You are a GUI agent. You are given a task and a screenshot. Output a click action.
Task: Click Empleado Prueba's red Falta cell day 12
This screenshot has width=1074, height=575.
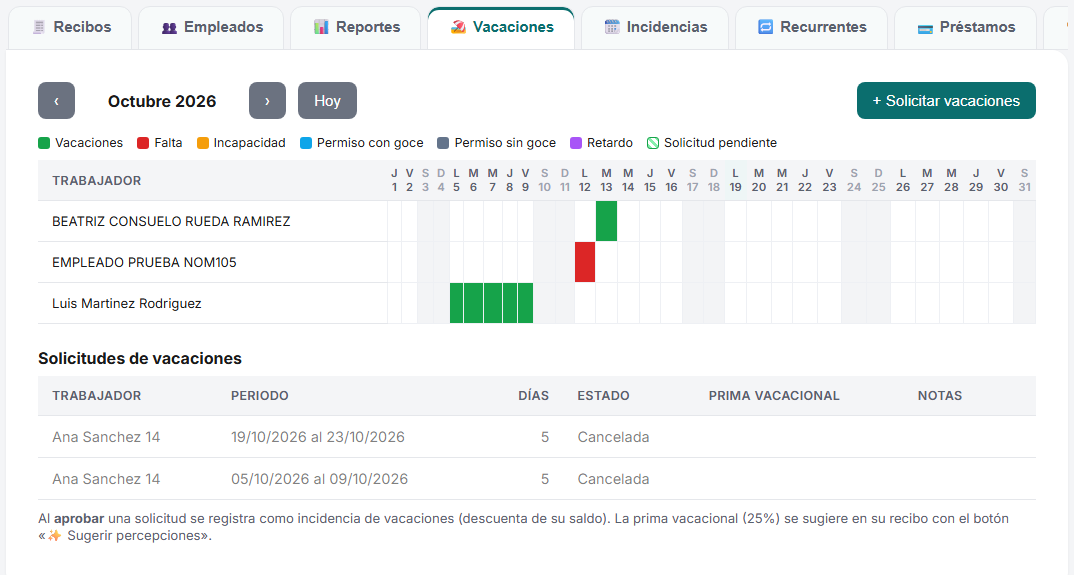click(585, 262)
